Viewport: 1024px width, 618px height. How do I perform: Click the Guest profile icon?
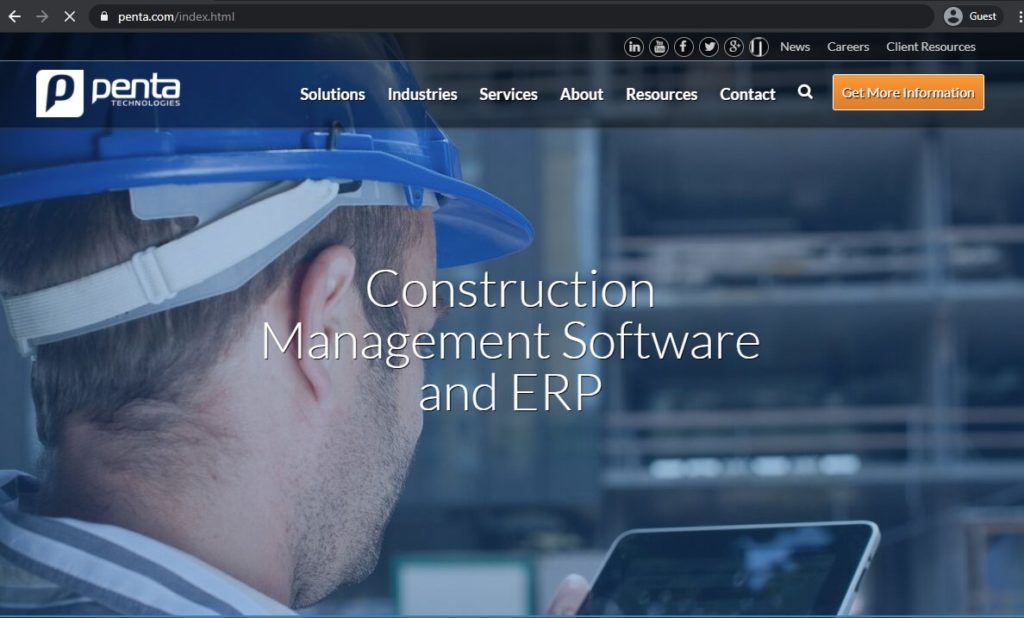click(x=955, y=16)
